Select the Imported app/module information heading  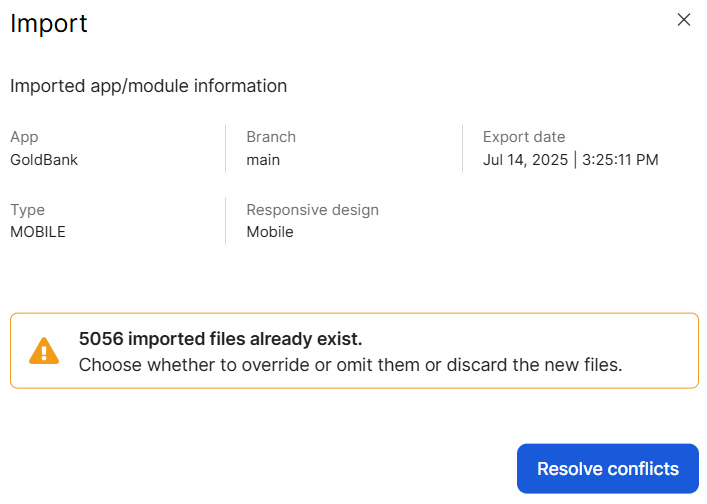click(x=148, y=86)
